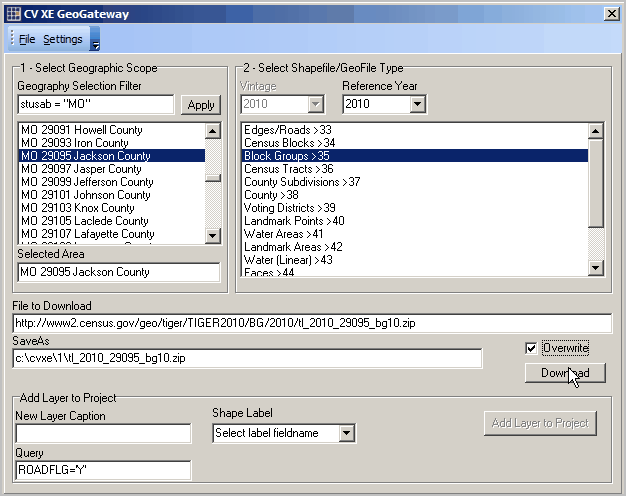Screen dimensions: 626x496
Task: Select MO 29091 Howell County
Action: tap(112, 130)
